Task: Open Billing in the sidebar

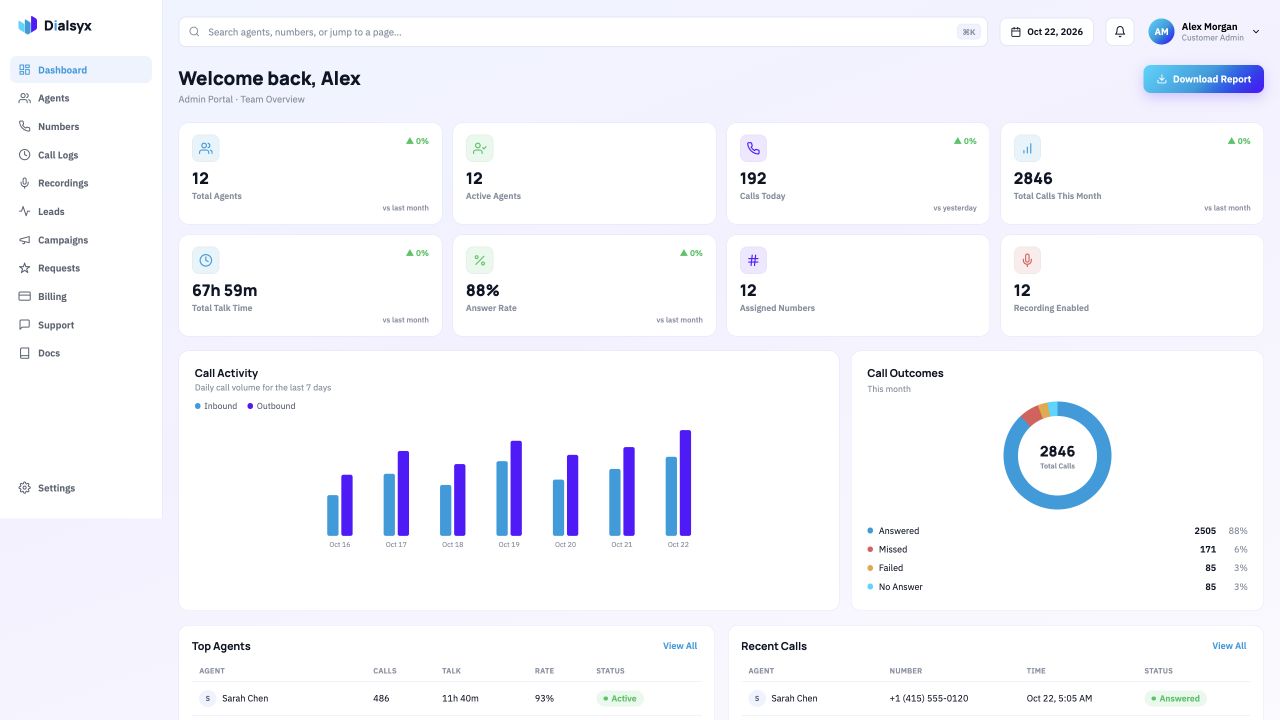Action: click(x=81, y=297)
